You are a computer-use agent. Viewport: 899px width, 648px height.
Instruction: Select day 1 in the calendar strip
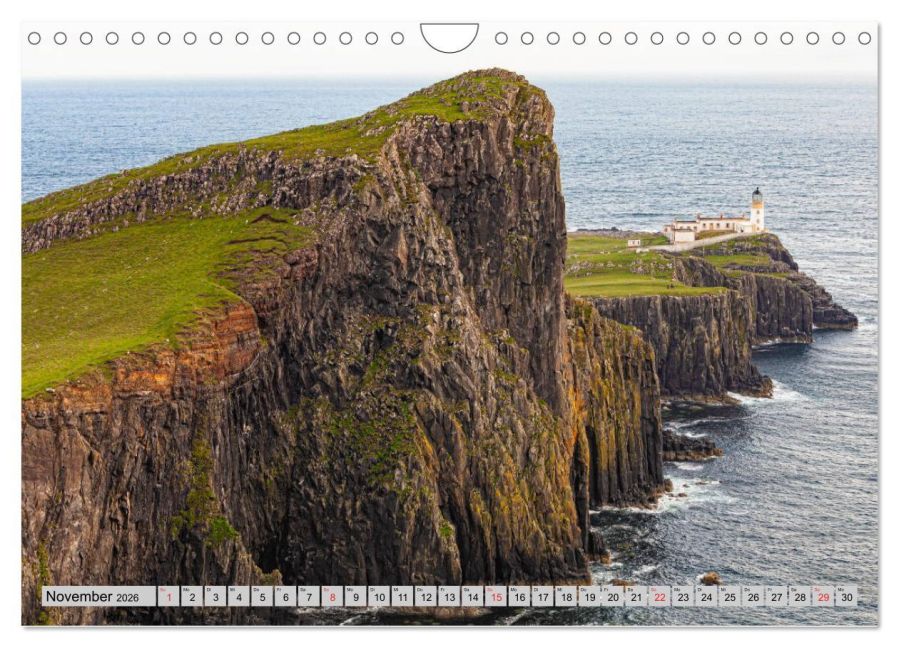tap(169, 596)
